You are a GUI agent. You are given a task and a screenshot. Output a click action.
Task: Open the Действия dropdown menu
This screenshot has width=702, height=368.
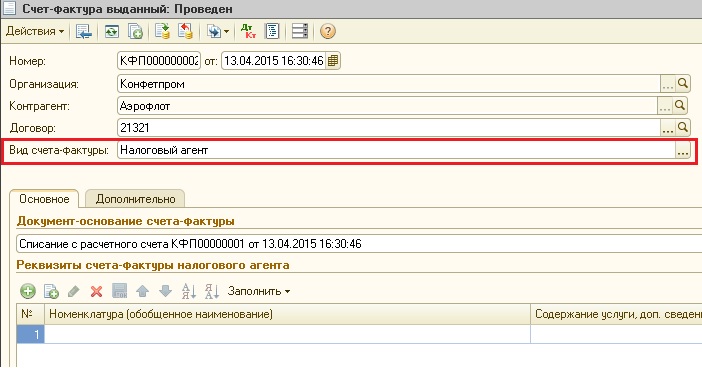(x=35, y=31)
